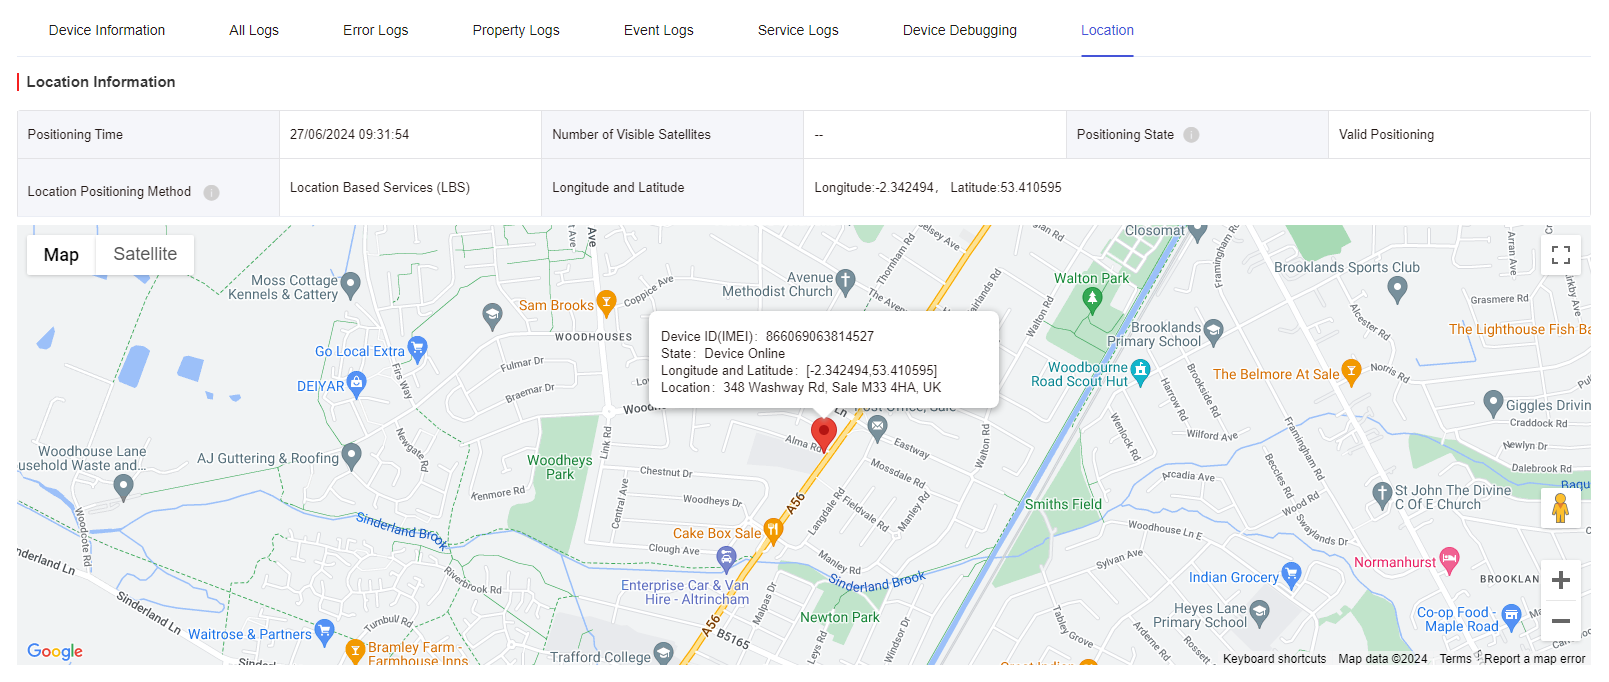Show help for Location Positioning Method
Viewport: 1609px width, 682px height.
[211, 192]
